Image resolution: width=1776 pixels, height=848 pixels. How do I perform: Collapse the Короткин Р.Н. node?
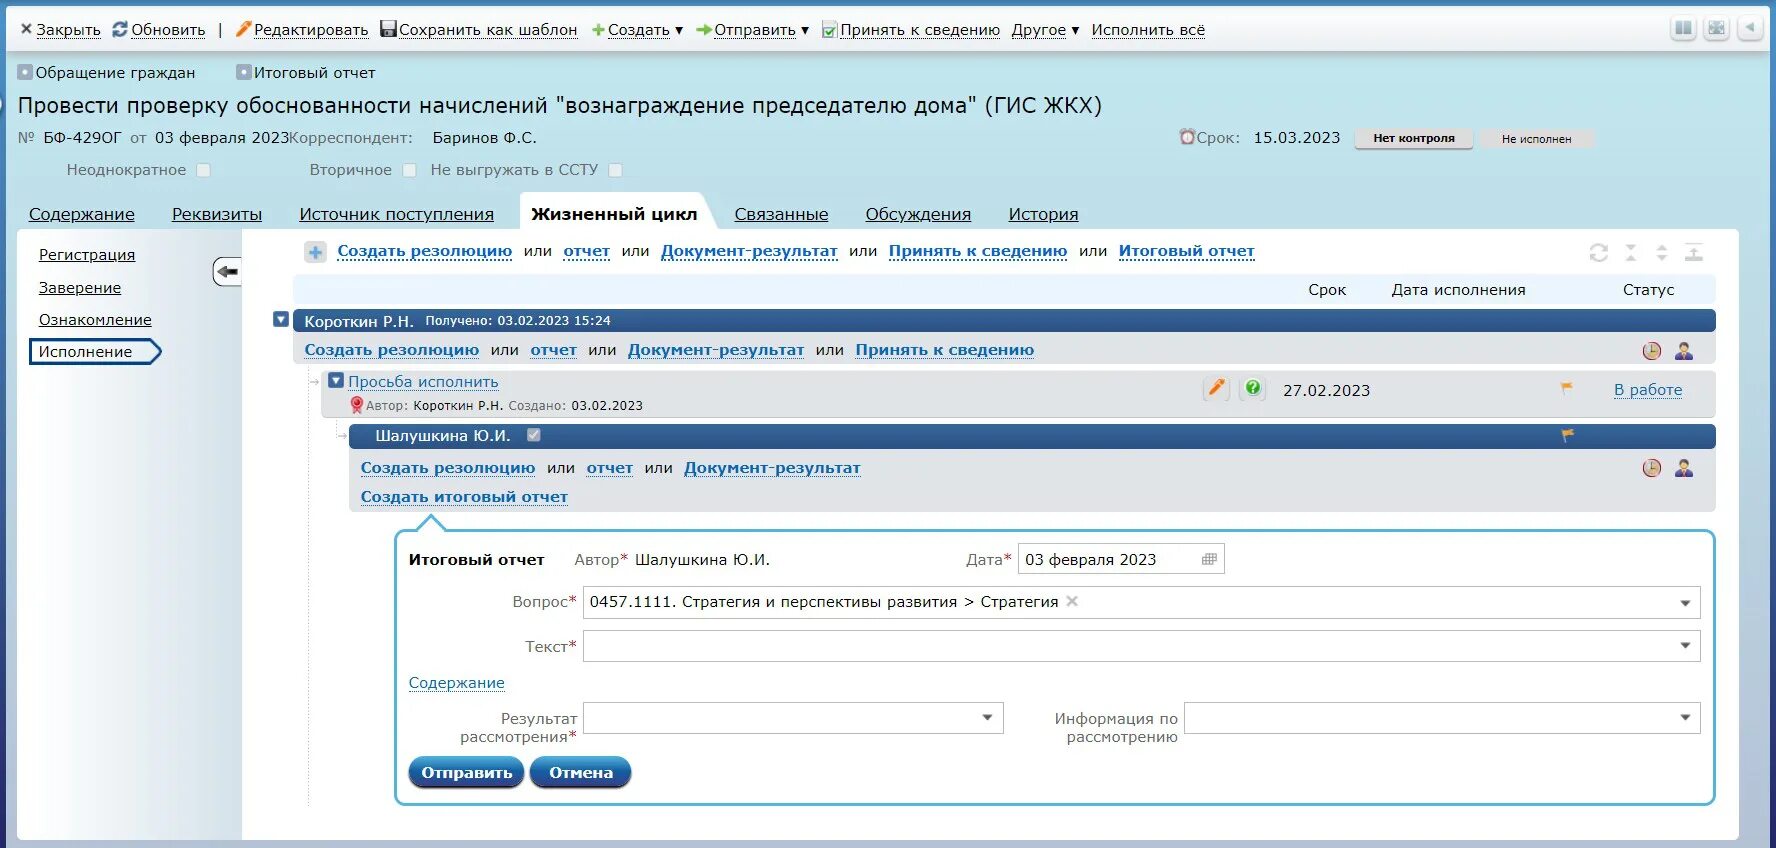tap(281, 319)
